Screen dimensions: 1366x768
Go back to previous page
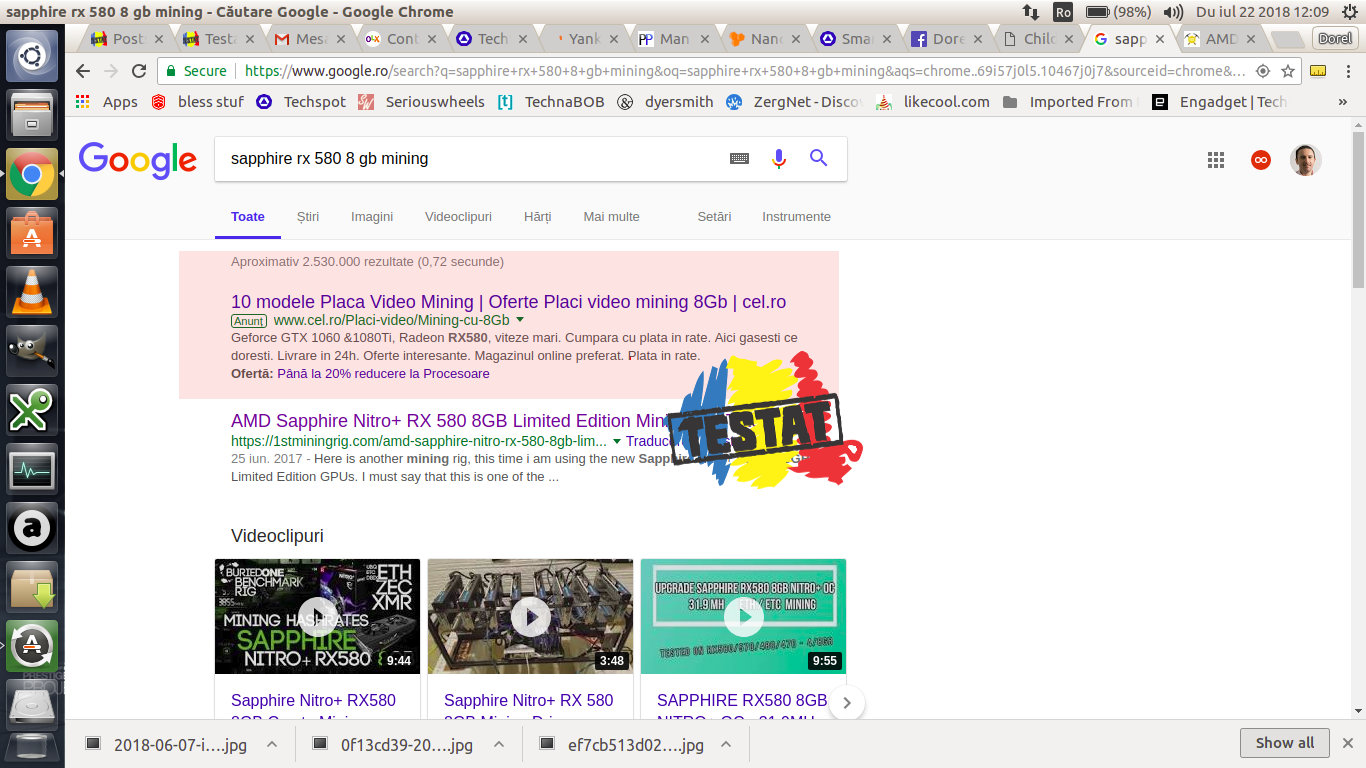pos(83,71)
